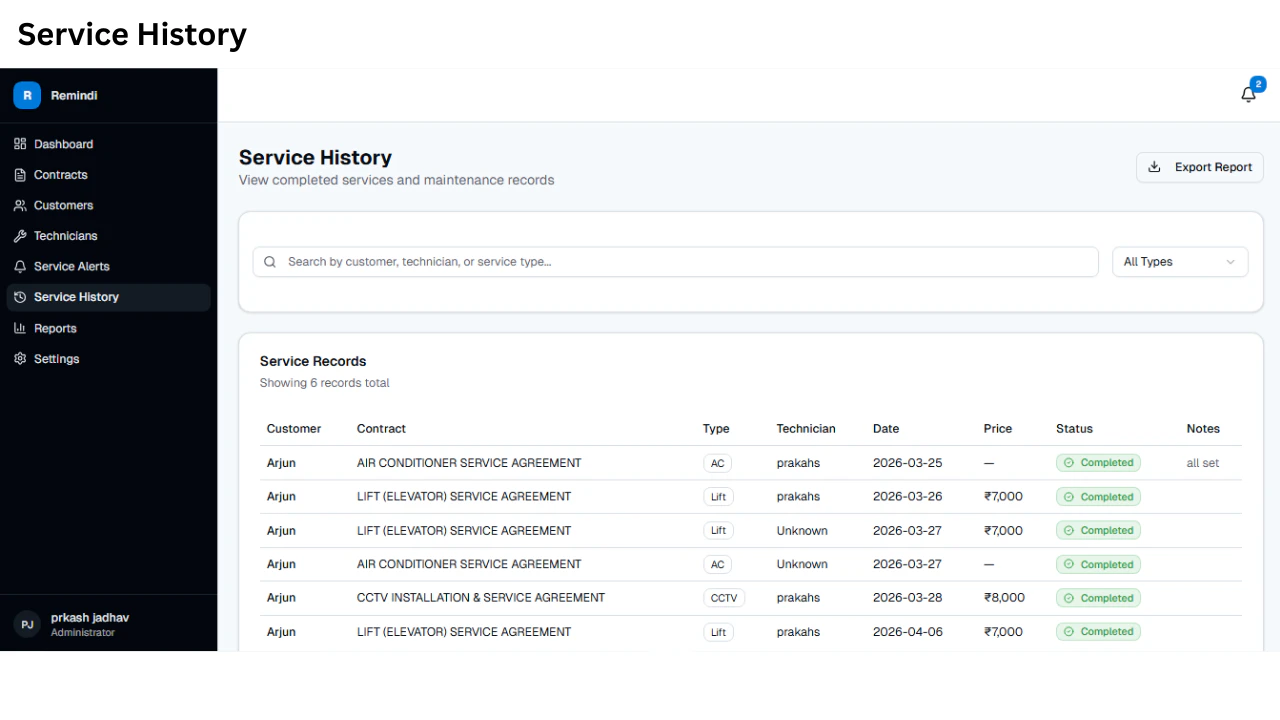
Task: Navigate to Customers section
Action: (109, 205)
